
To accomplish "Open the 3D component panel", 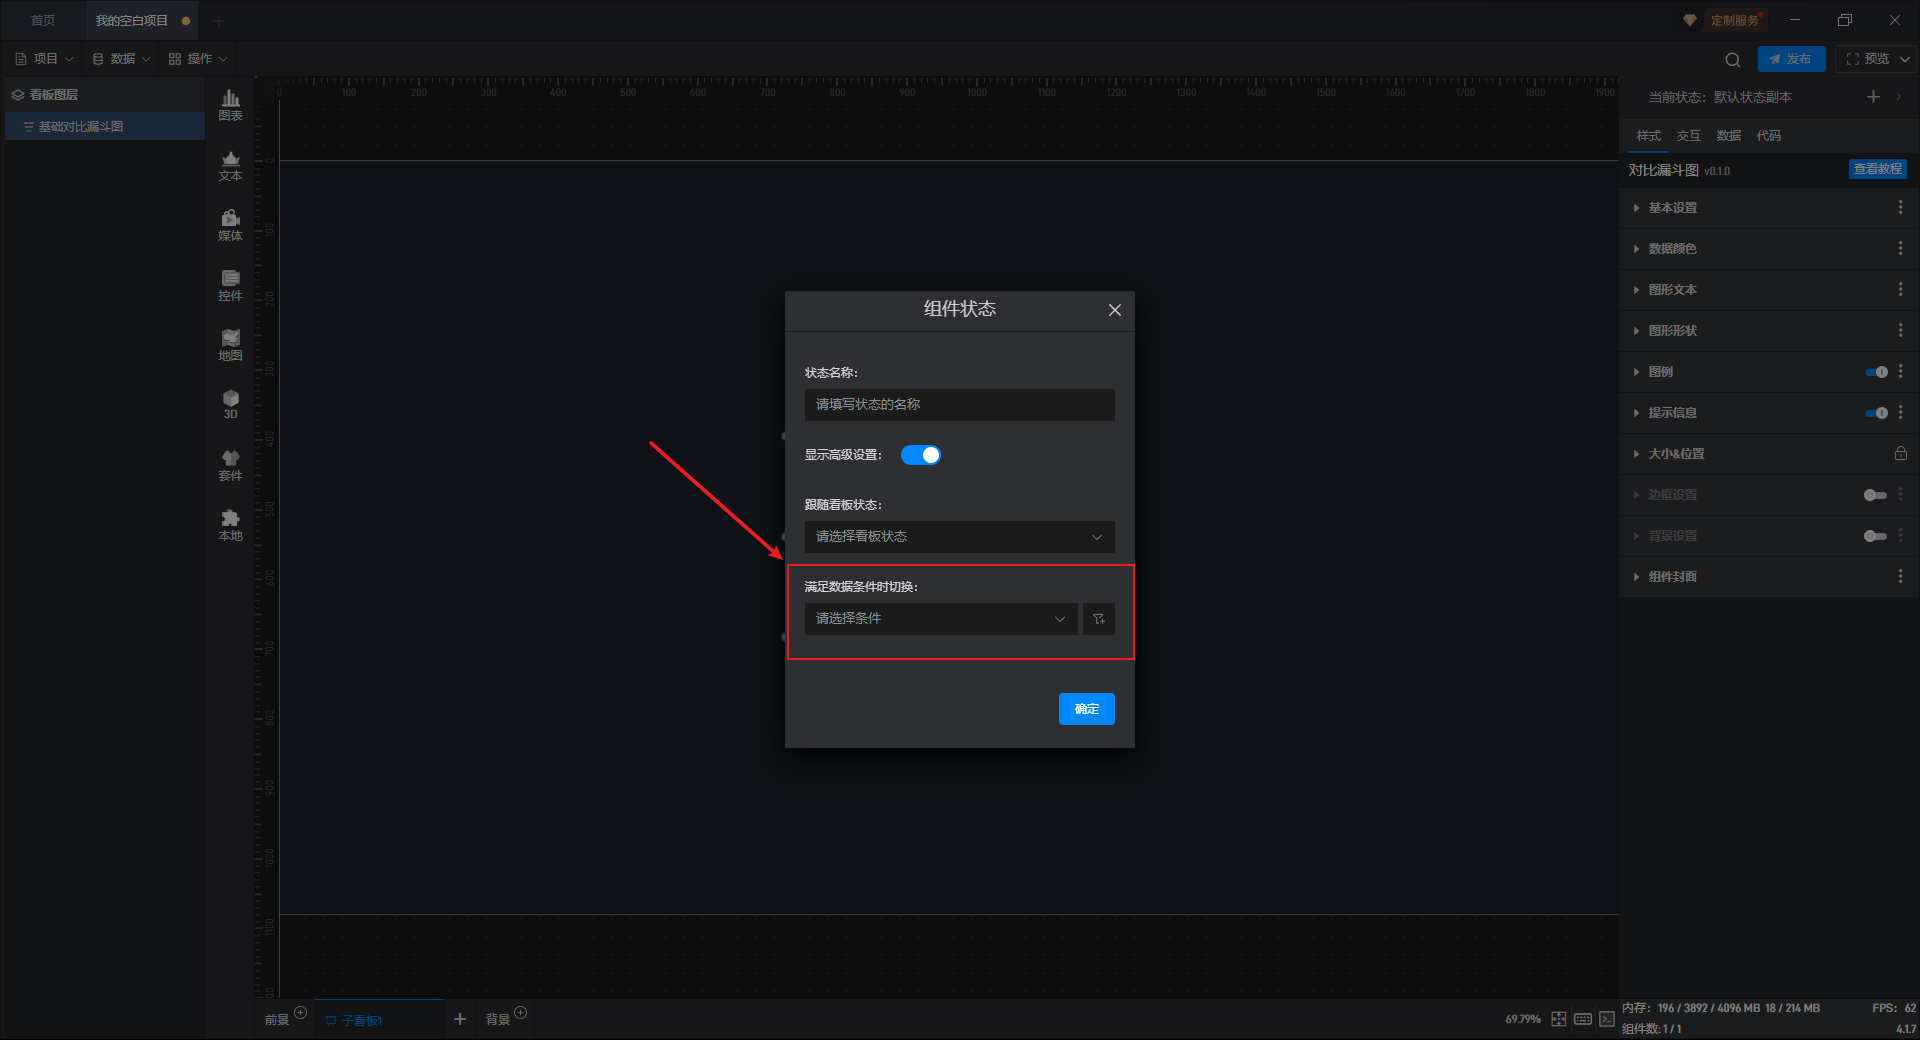I will pyautogui.click(x=230, y=404).
